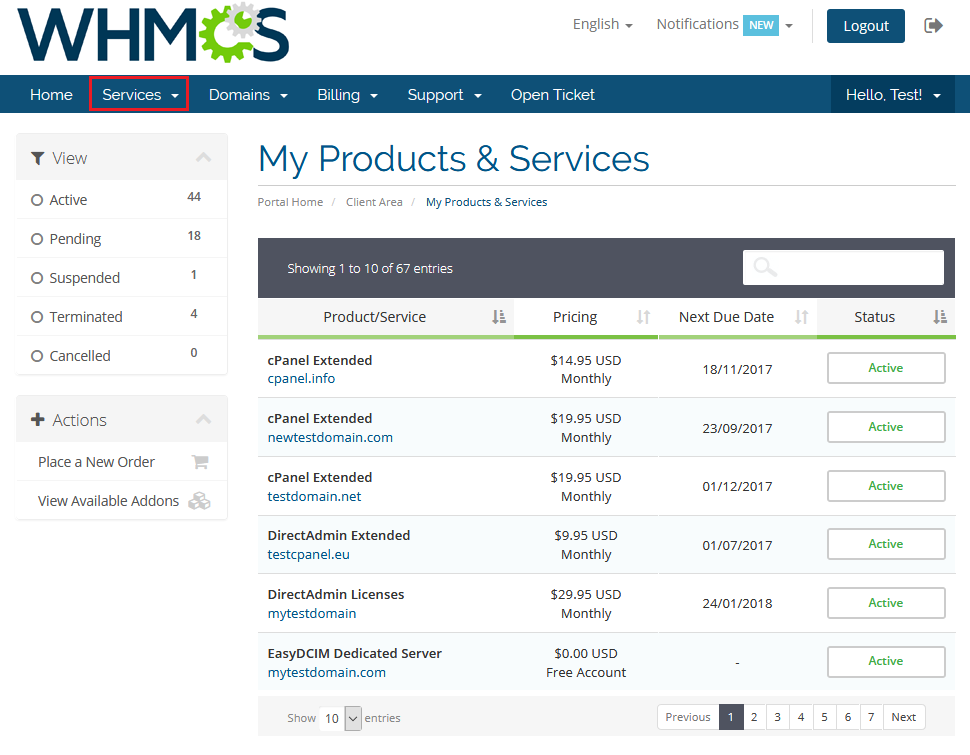Collapse the View panel chevron
Viewport: 970px width, 755px height.
coord(204,157)
